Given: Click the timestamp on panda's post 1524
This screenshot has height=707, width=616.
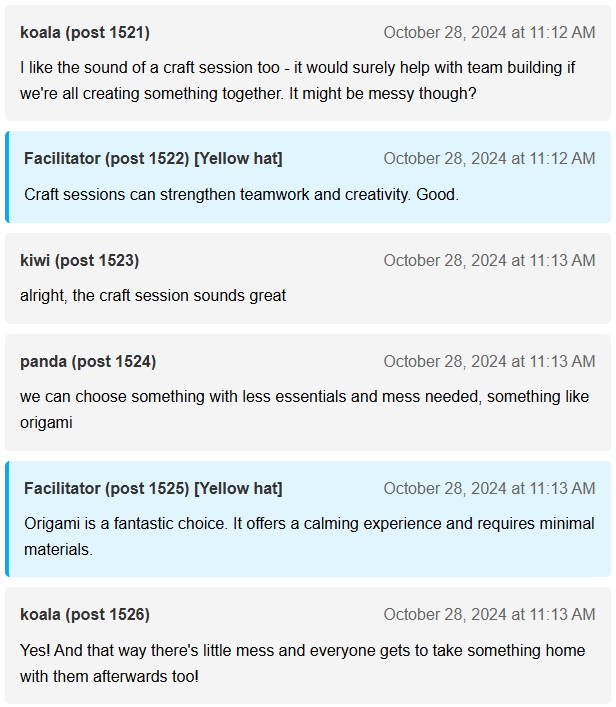Looking at the screenshot, I should [x=489, y=362].
